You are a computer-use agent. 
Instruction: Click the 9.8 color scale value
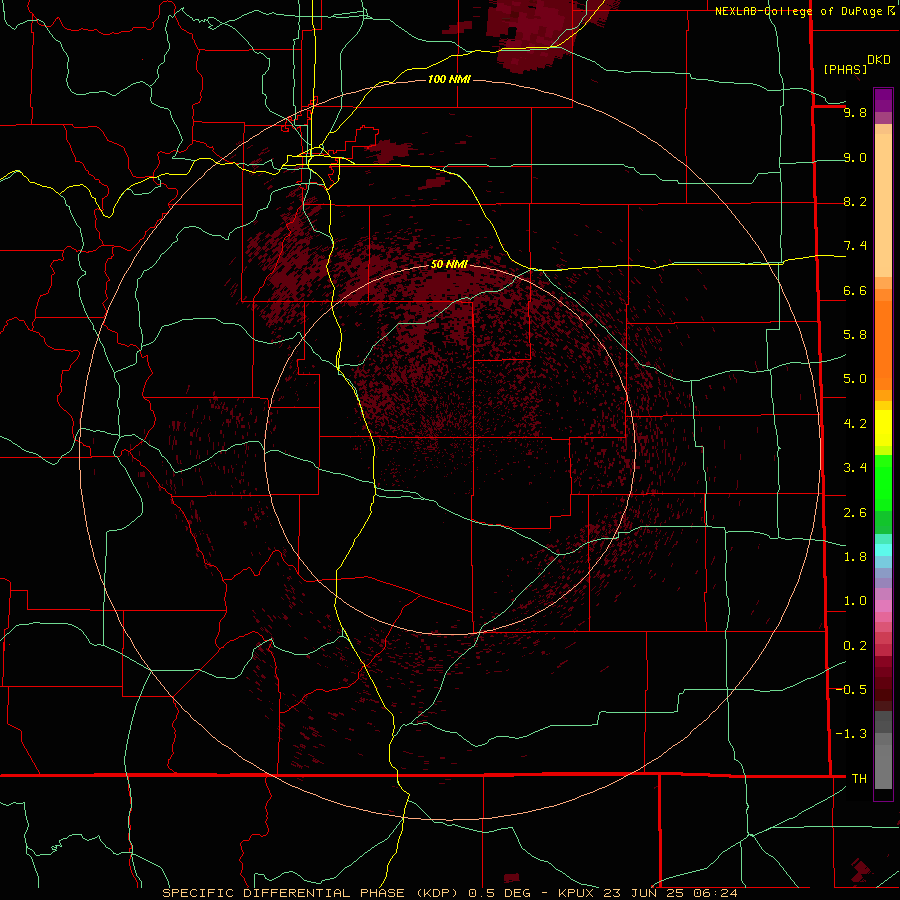[x=855, y=112]
